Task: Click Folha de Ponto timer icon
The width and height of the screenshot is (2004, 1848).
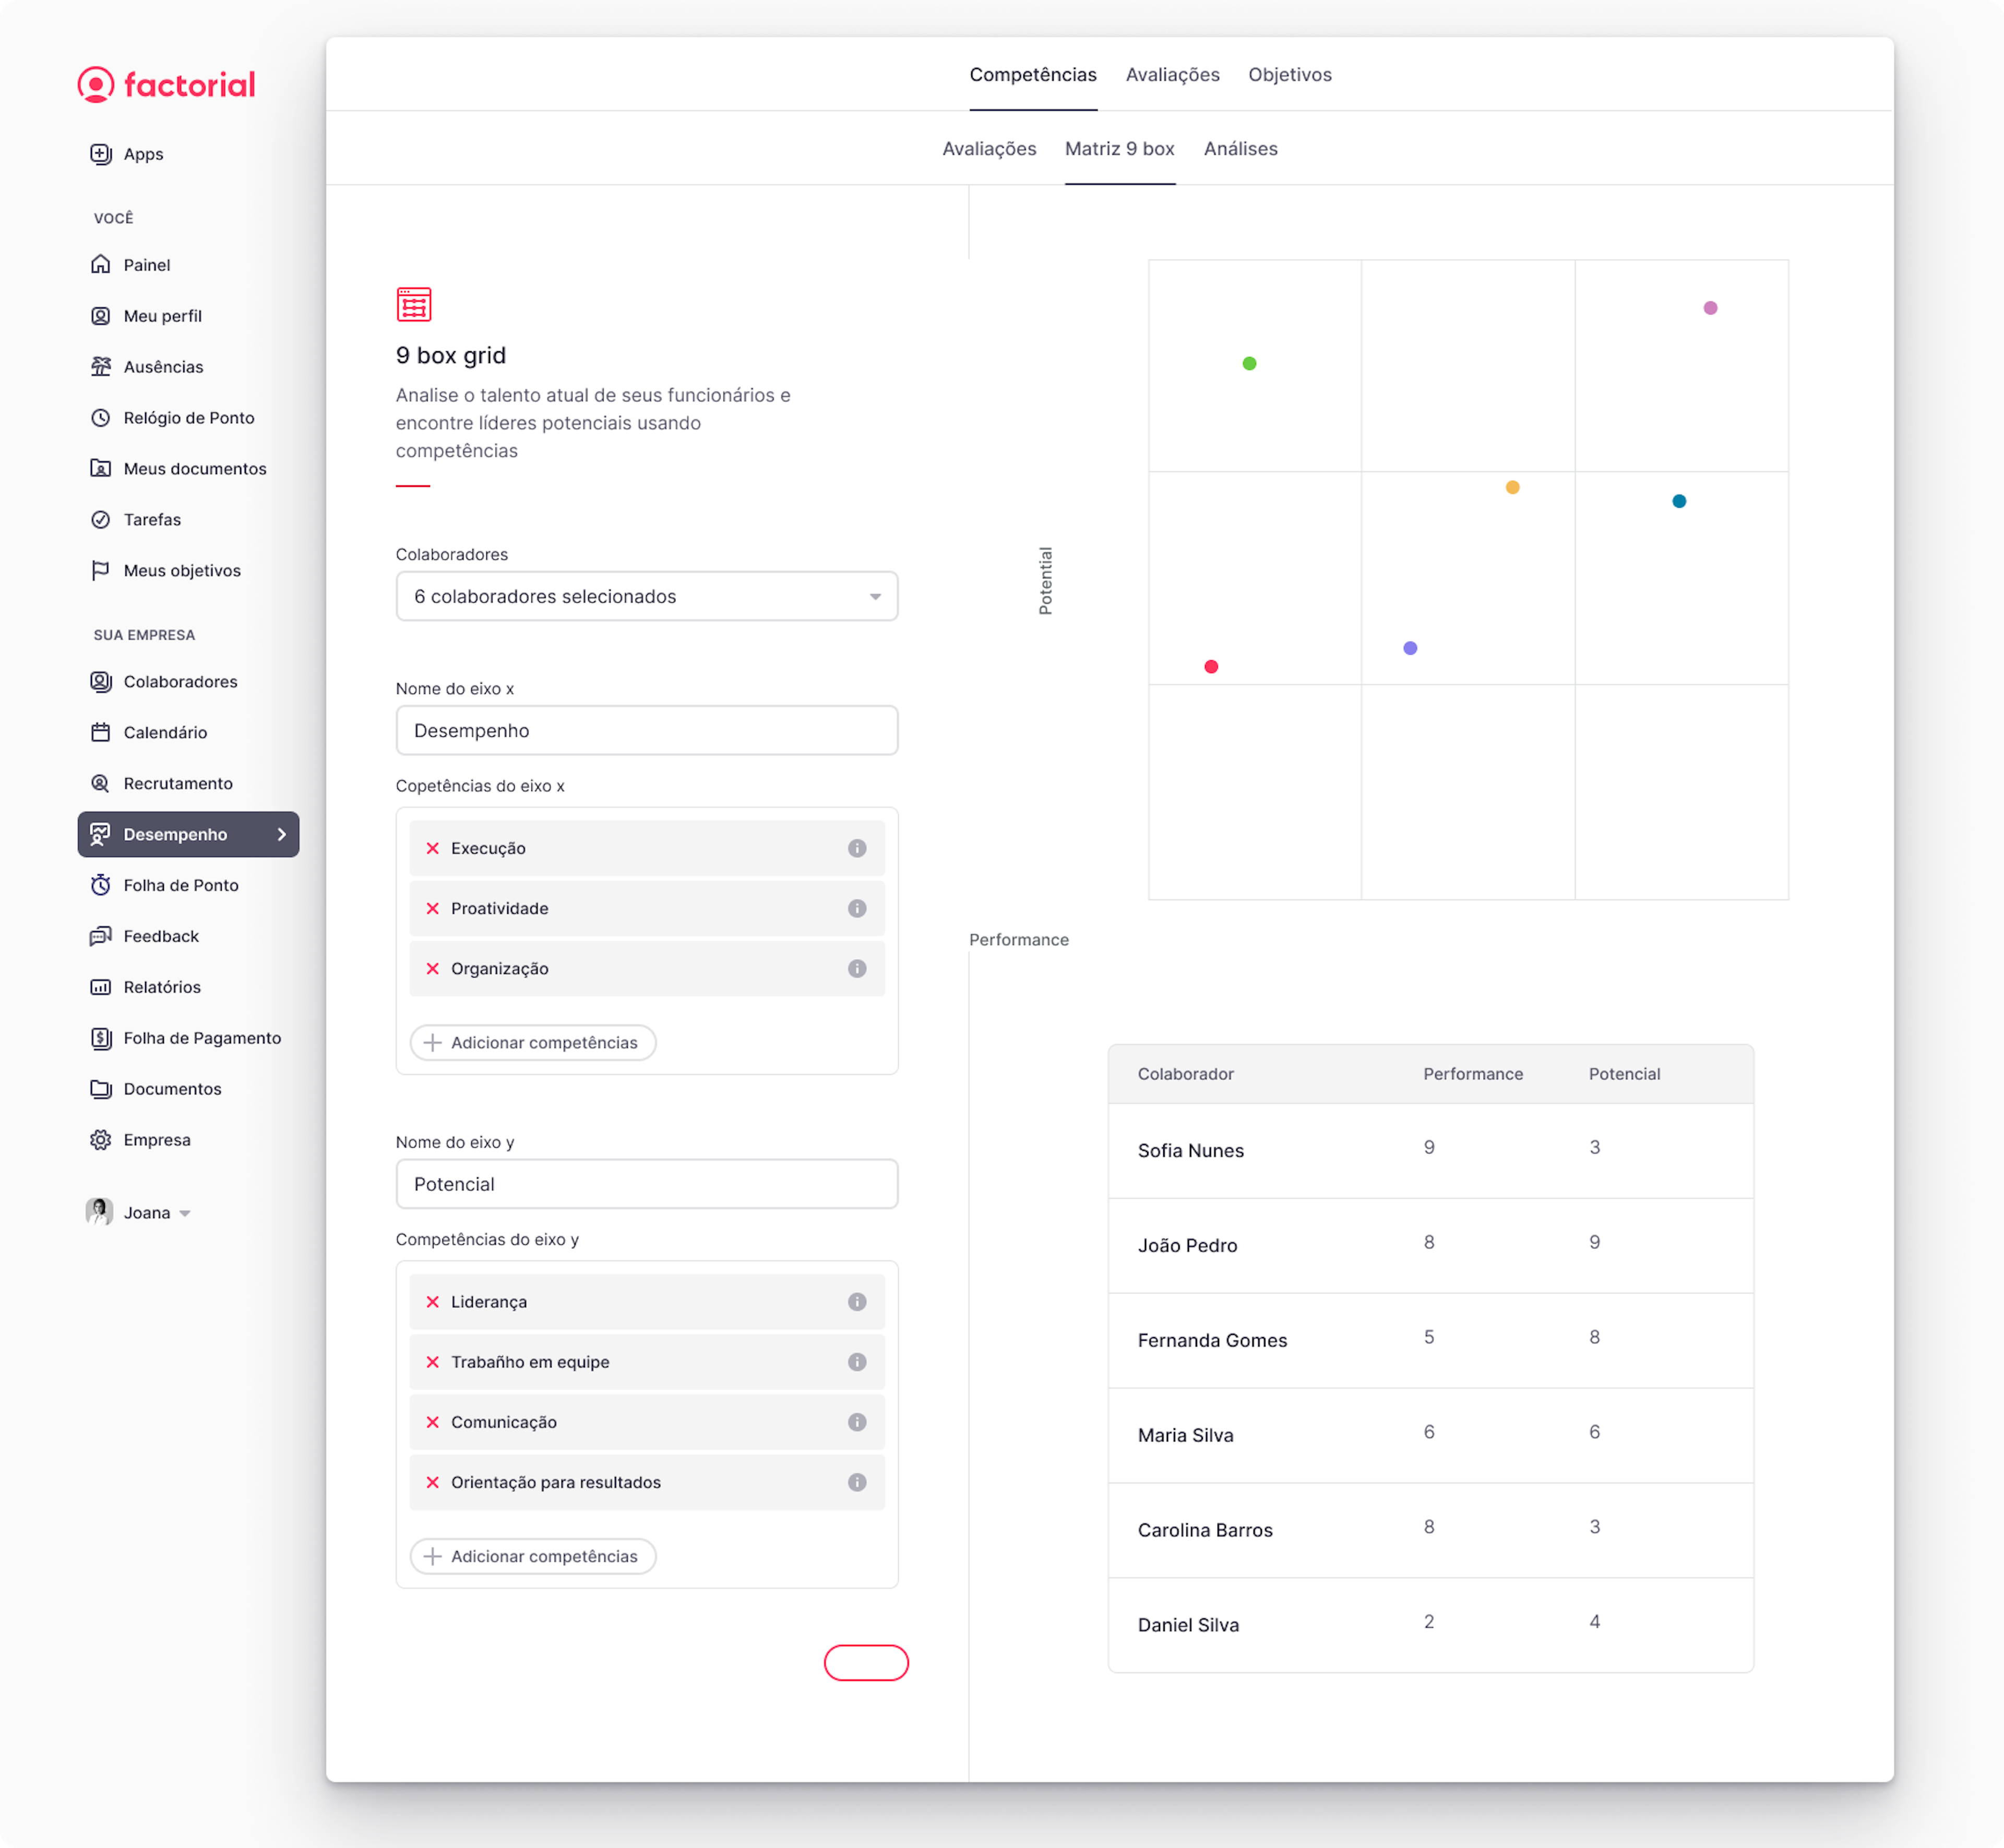Action: 101,886
